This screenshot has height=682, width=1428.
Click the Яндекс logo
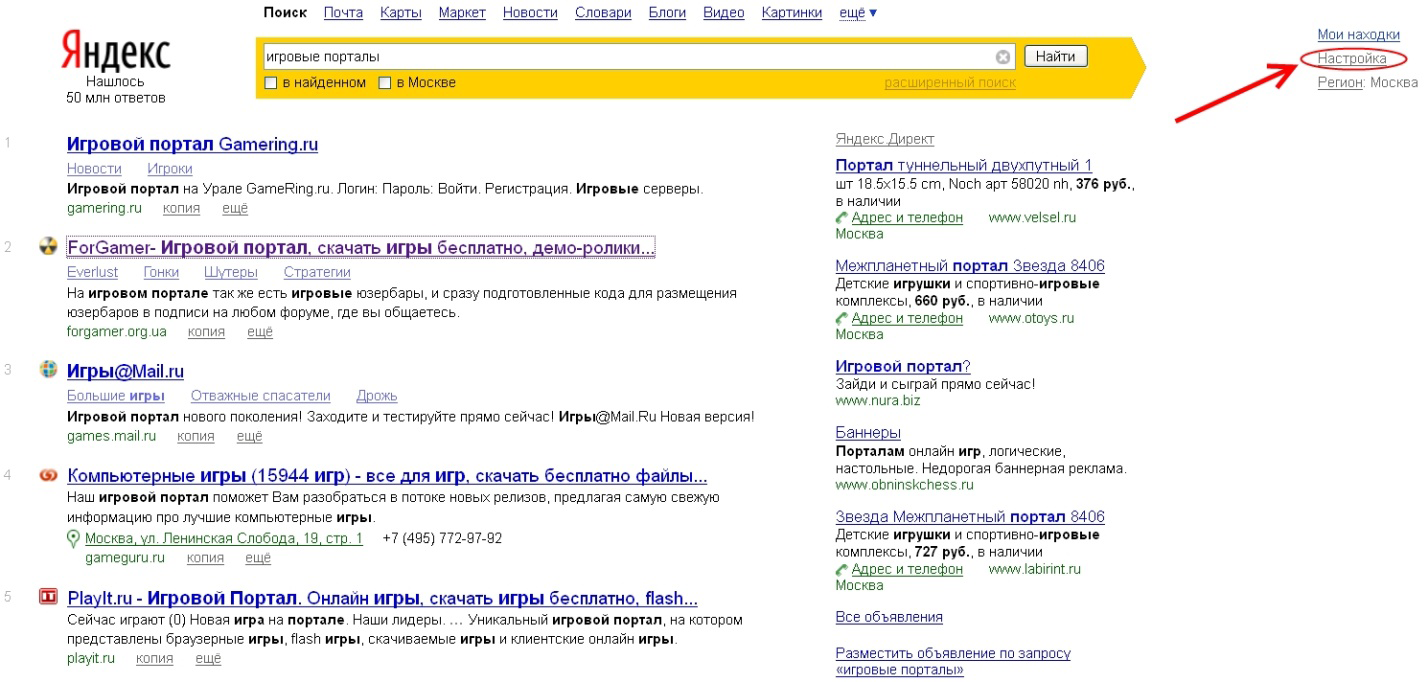click(x=116, y=51)
